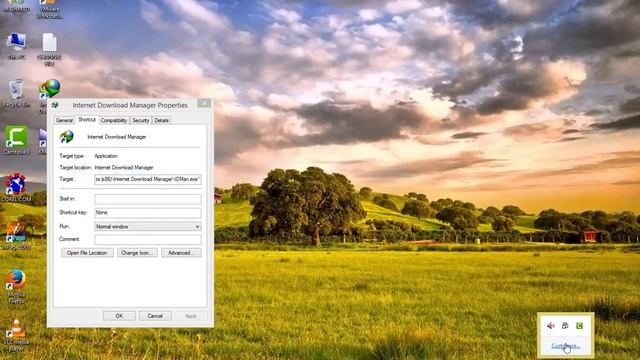Viewport: 640px width, 360px height.
Task: Click the Change Icon button
Action: [x=137, y=253]
